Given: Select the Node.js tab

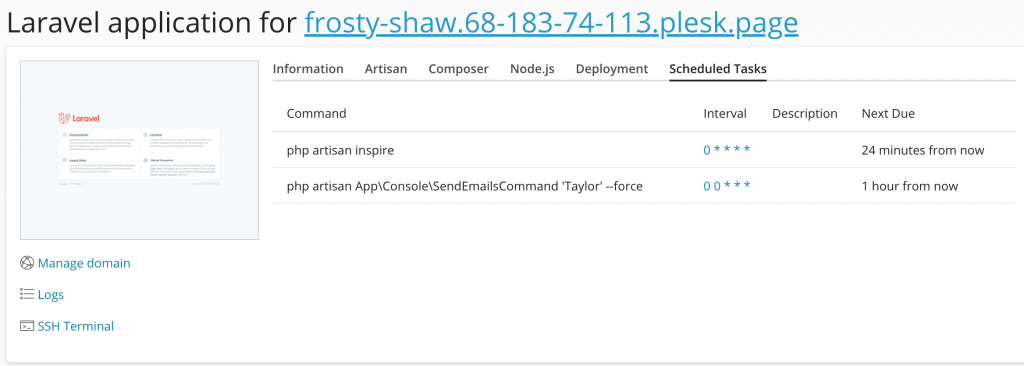Looking at the screenshot, I should tap(532, 69).
